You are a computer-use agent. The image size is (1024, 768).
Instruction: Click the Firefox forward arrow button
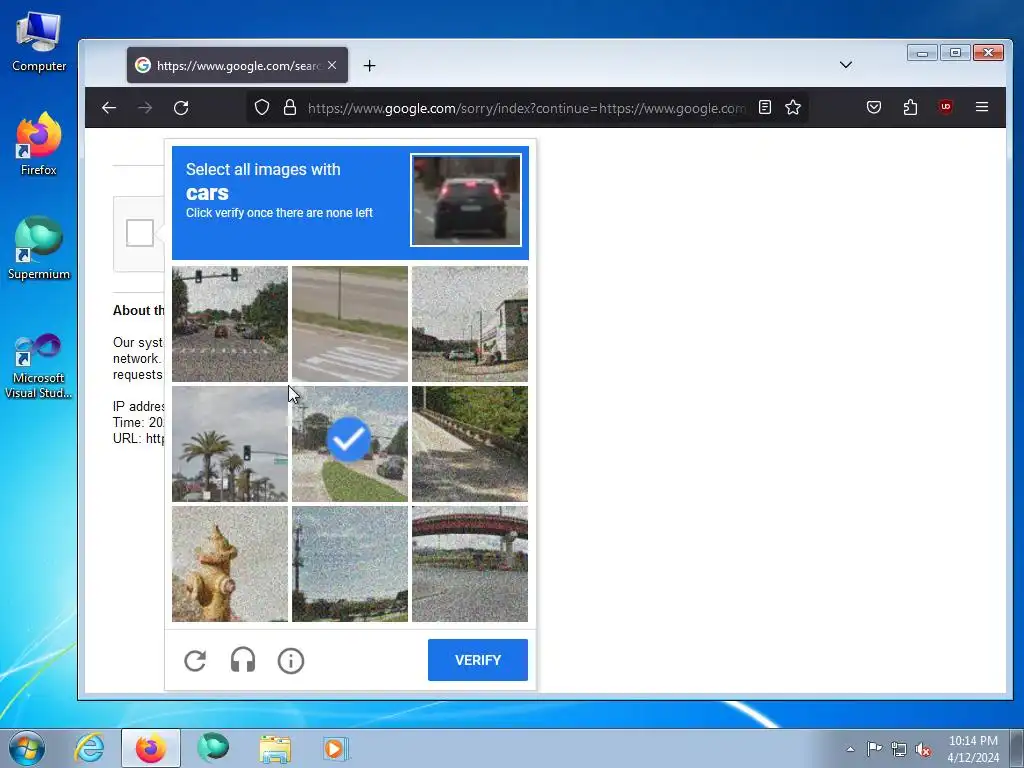tap(145, 108)
